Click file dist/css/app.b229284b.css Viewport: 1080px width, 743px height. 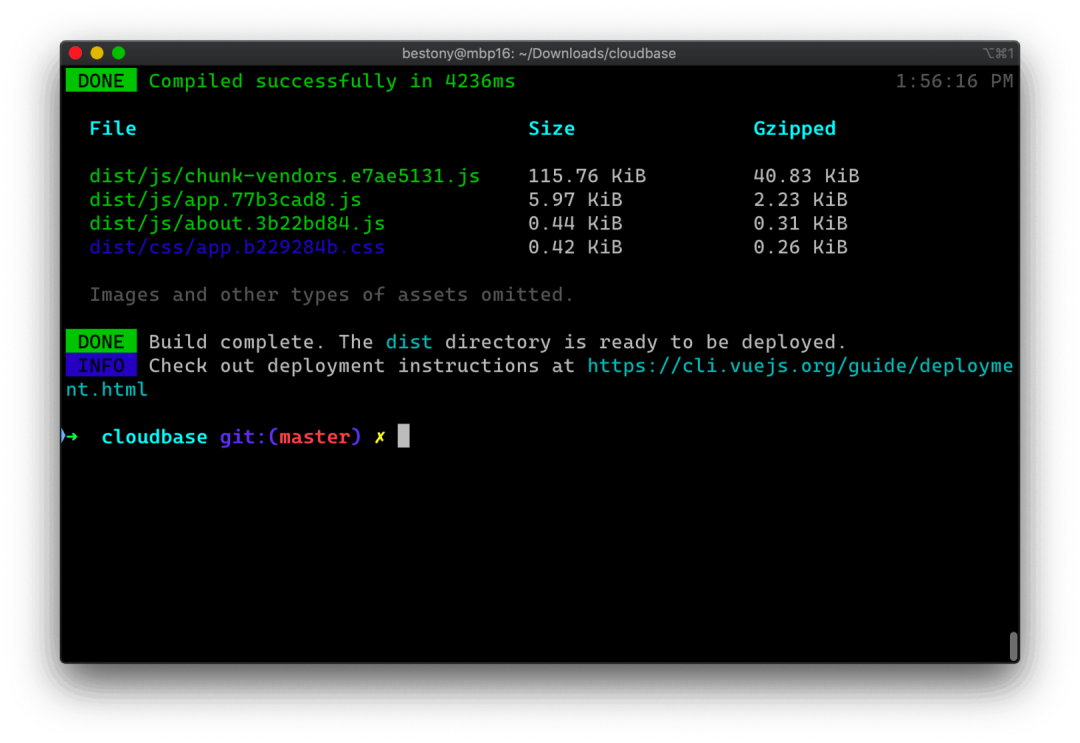(237, 247)
